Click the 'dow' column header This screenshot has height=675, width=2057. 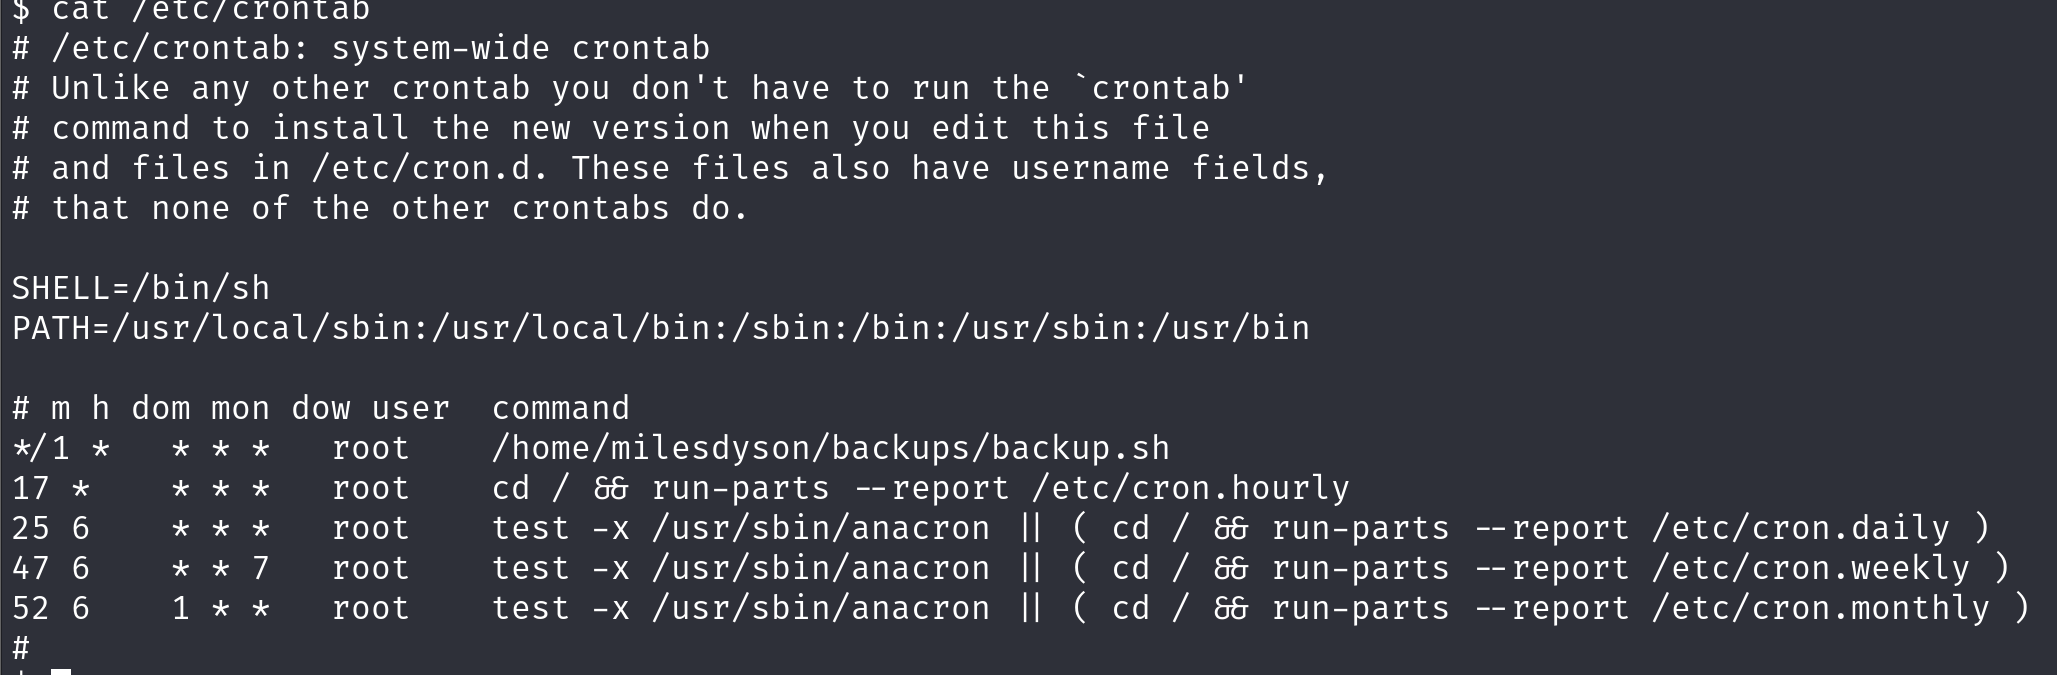pyautogui.click(x=321, y=408)
